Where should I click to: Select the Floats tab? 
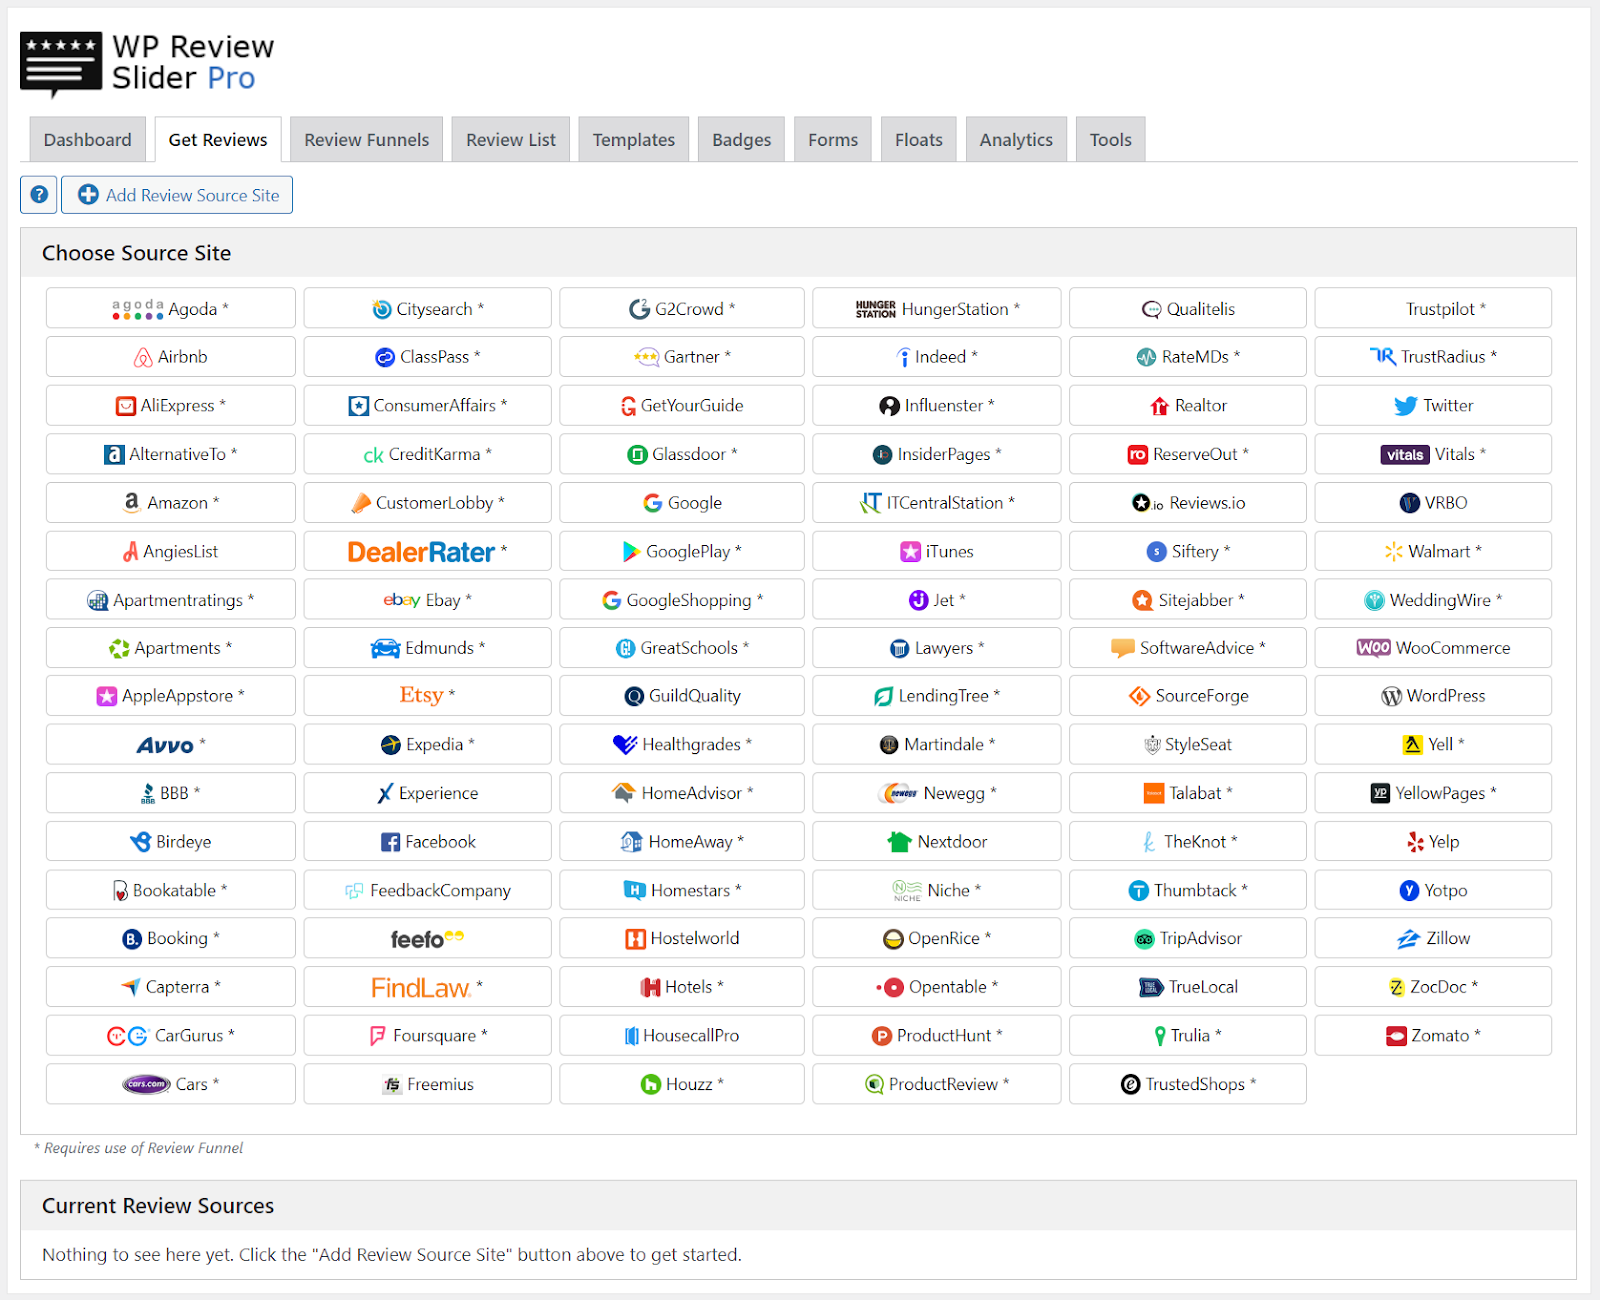tap(919, 139)
